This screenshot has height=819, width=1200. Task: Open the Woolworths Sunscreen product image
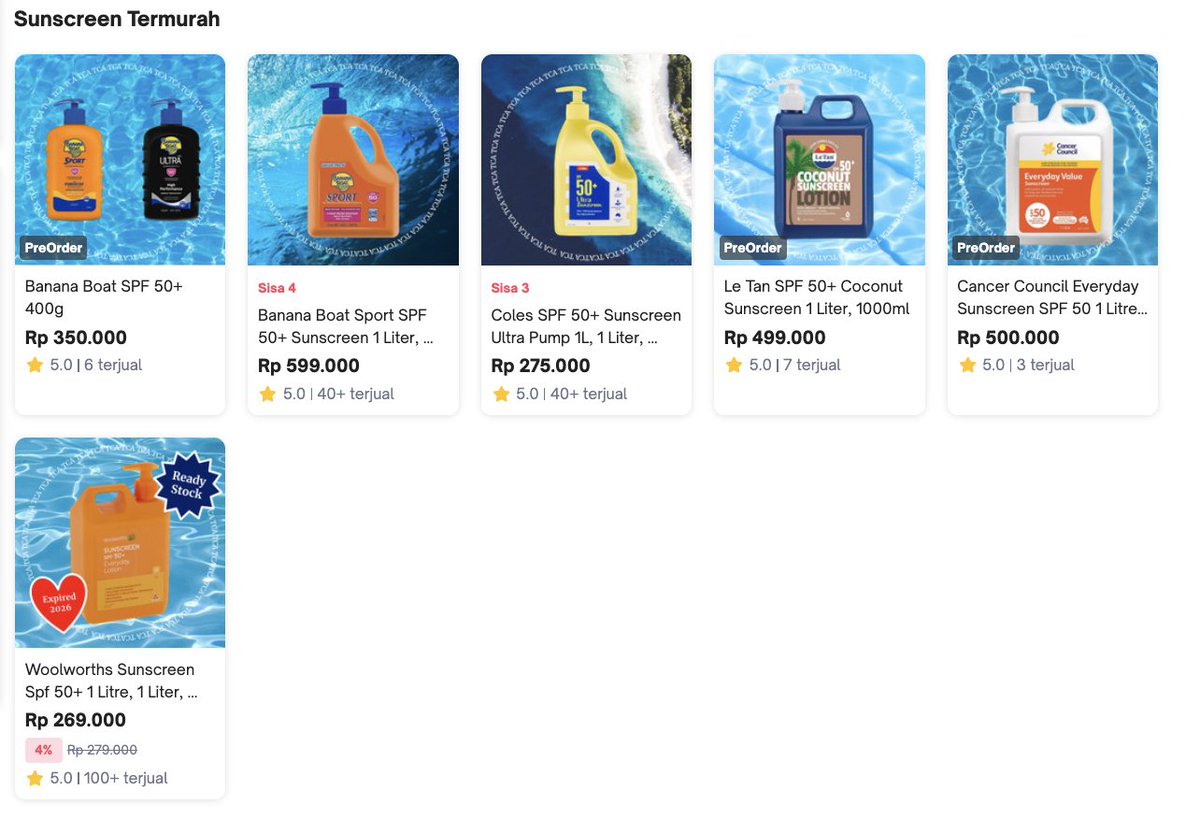pyautogui.click(x=120, y=543)
